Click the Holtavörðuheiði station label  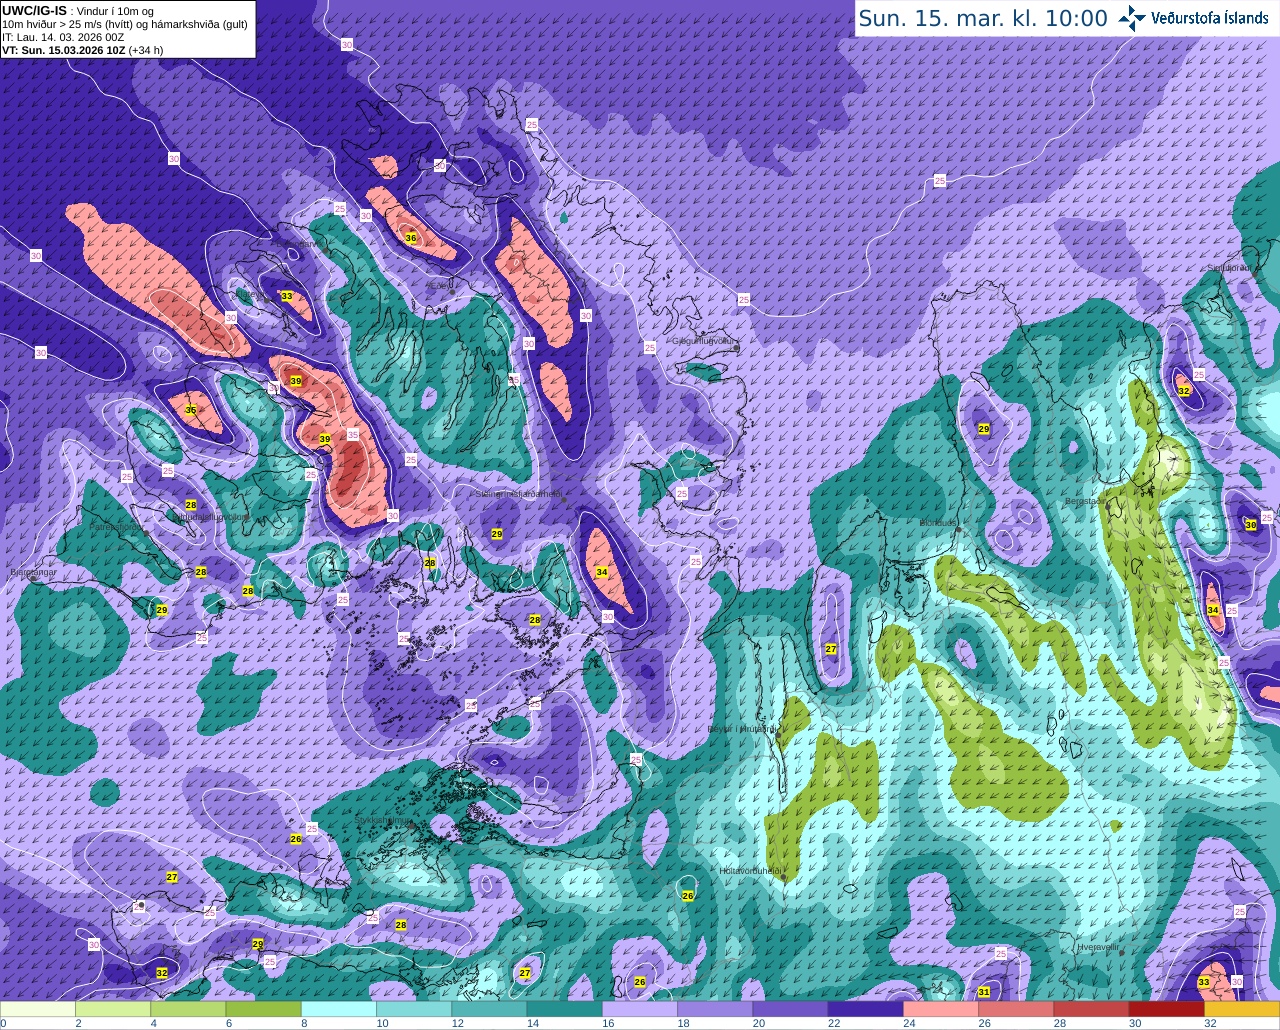(x=750, y=871)
